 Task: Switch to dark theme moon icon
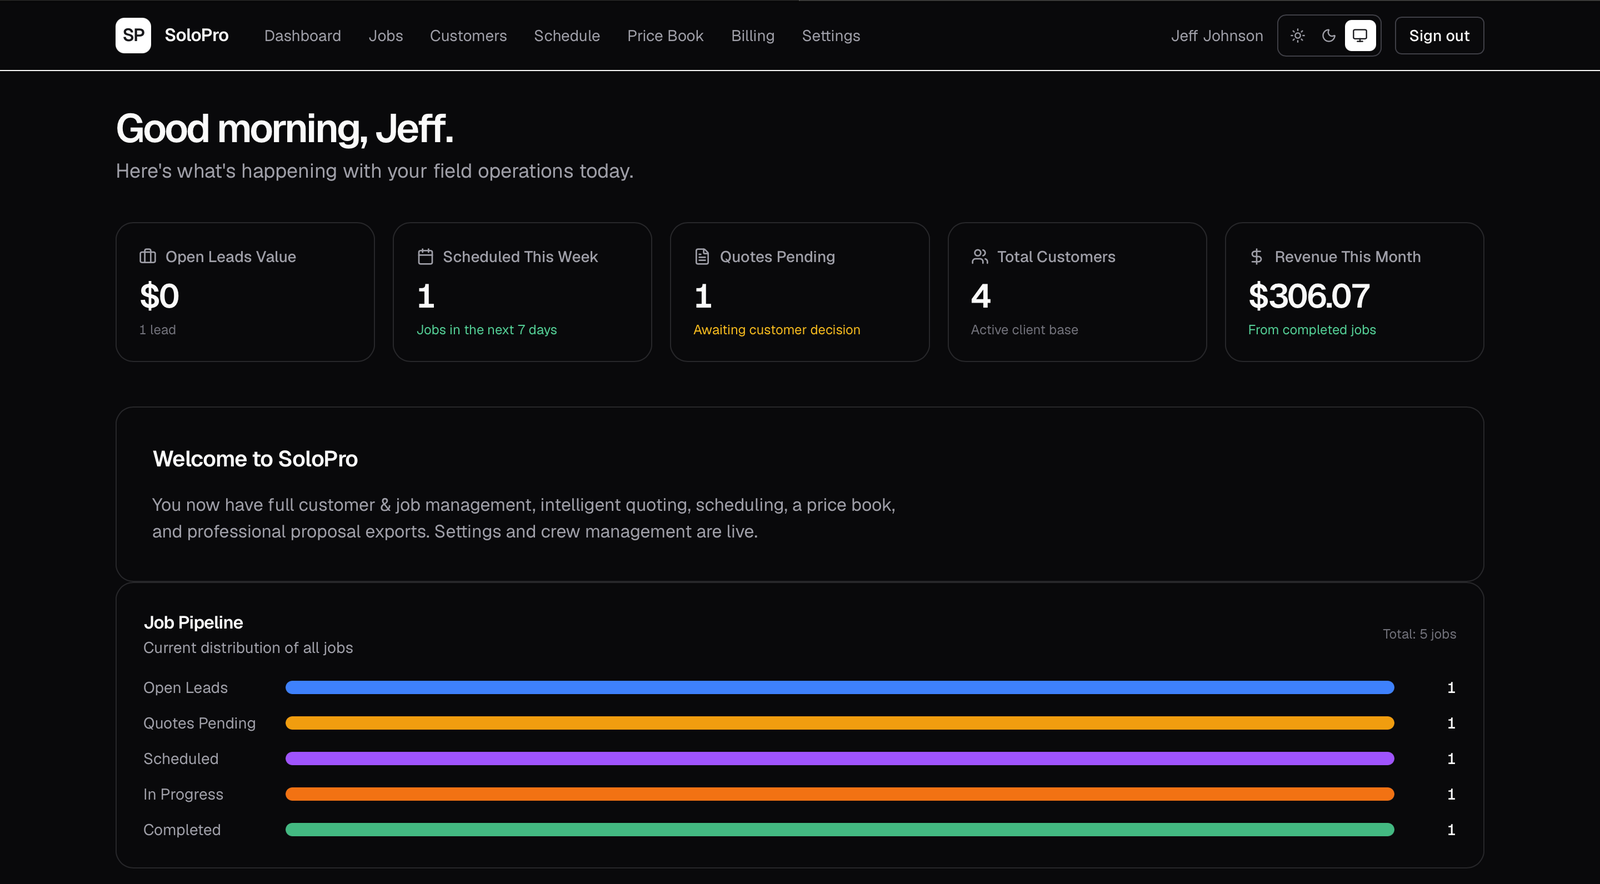(1329, 35)
